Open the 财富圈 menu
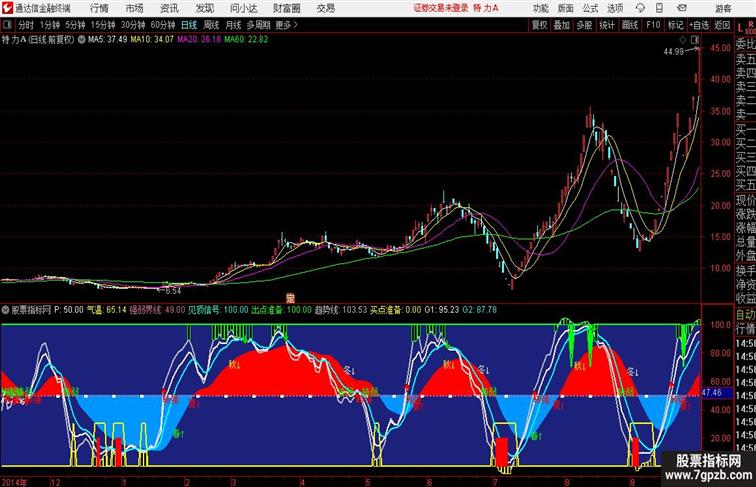The width and height of the screenshot is (756, 487). 286,8
